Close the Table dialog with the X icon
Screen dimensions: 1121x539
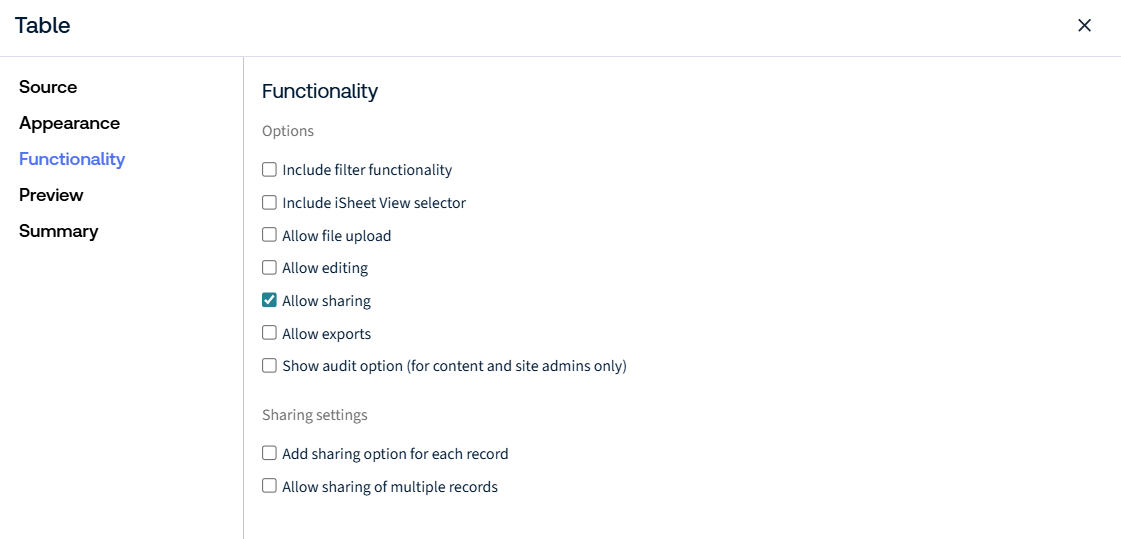click(x=1084, y=26)
